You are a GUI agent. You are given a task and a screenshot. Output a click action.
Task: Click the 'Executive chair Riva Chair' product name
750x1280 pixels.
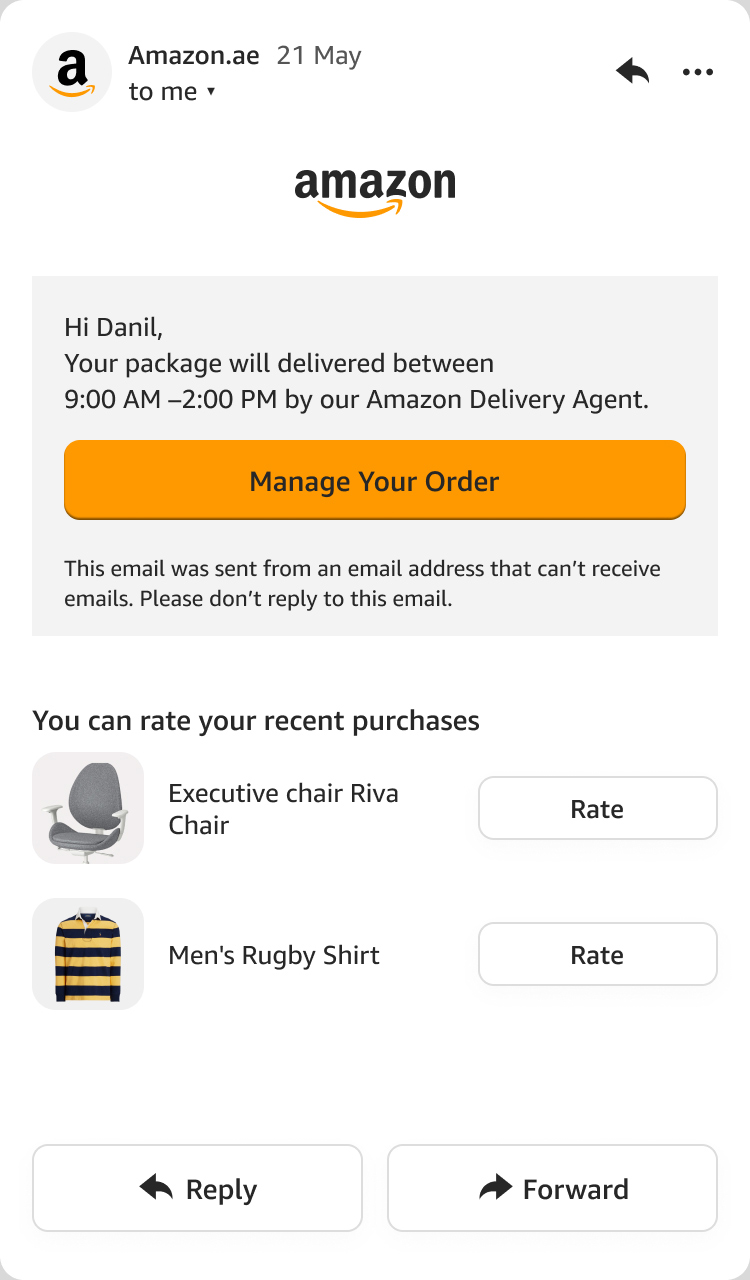pos(283,808)
